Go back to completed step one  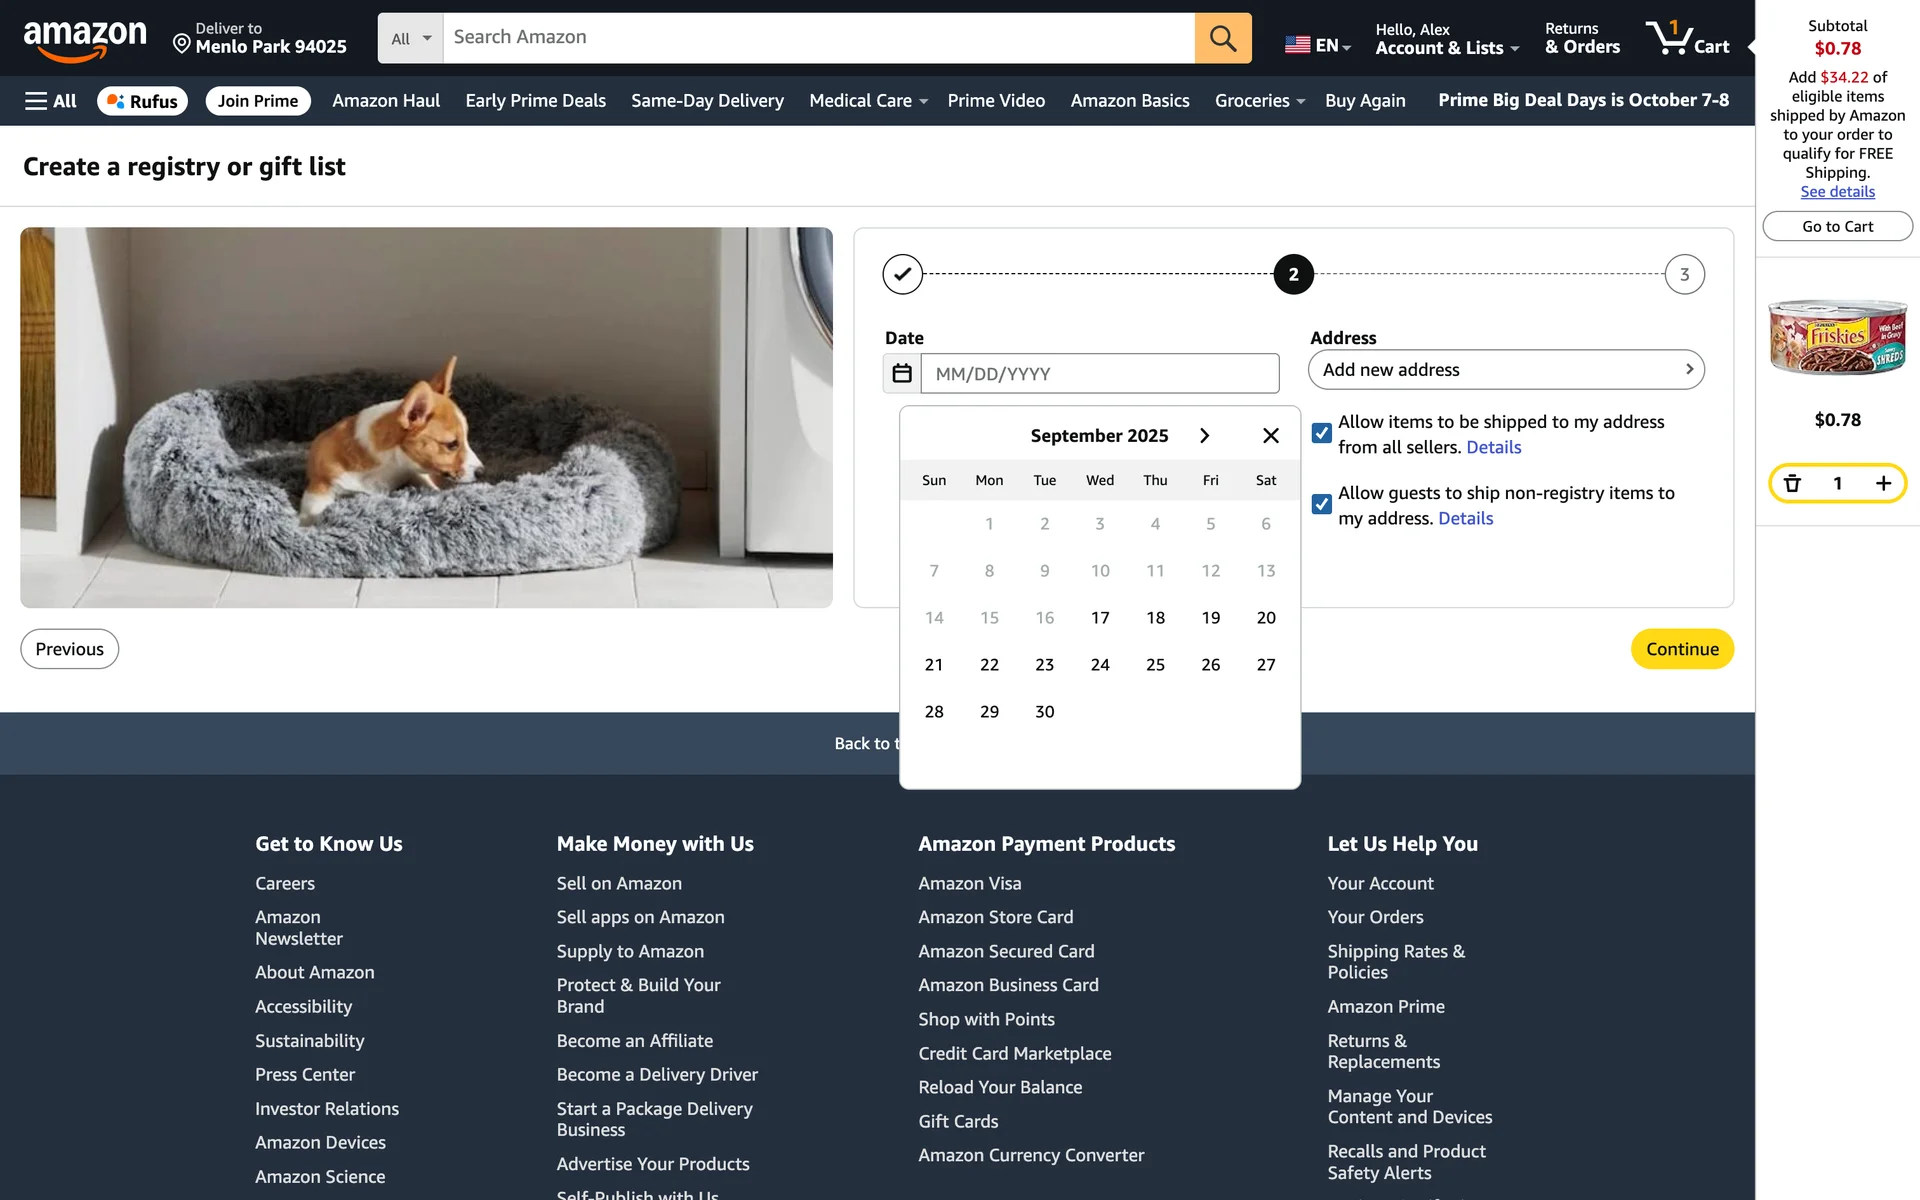click(x=902, y=274)
